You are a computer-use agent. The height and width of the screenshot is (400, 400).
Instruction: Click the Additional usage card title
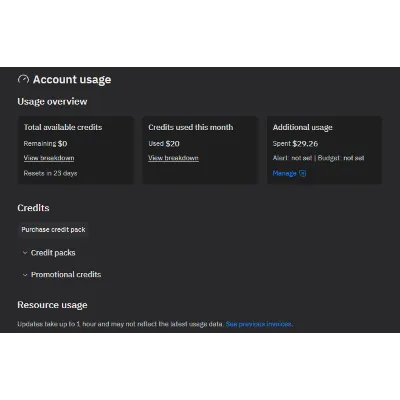pyautogui.click(x=303, y=127)
